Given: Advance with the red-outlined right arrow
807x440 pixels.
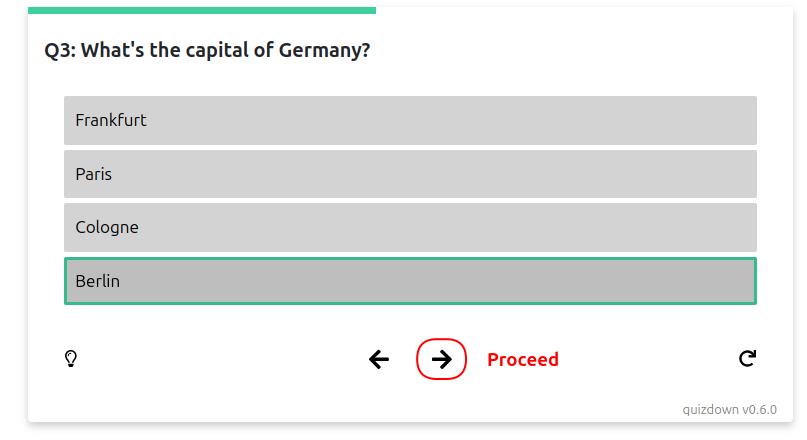Looking at the screenshot, I should click(x=442, y=359).
